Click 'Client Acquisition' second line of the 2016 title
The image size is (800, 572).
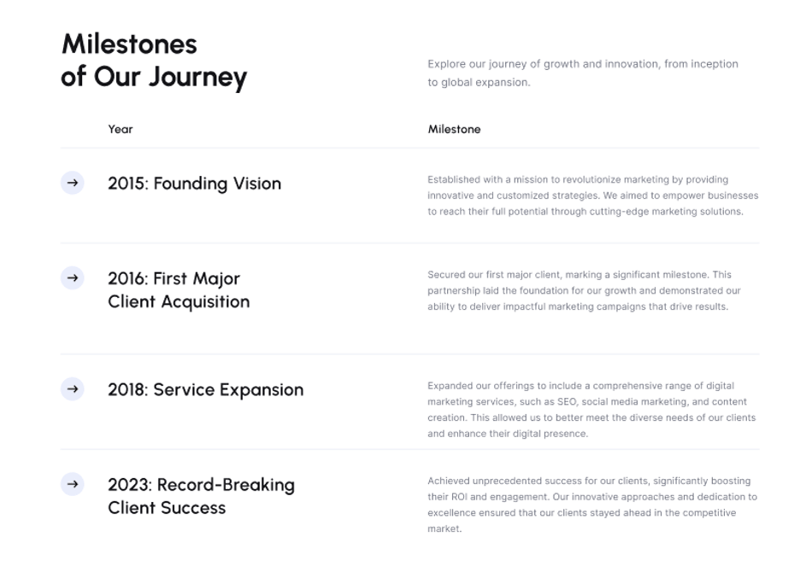point(178,301)
